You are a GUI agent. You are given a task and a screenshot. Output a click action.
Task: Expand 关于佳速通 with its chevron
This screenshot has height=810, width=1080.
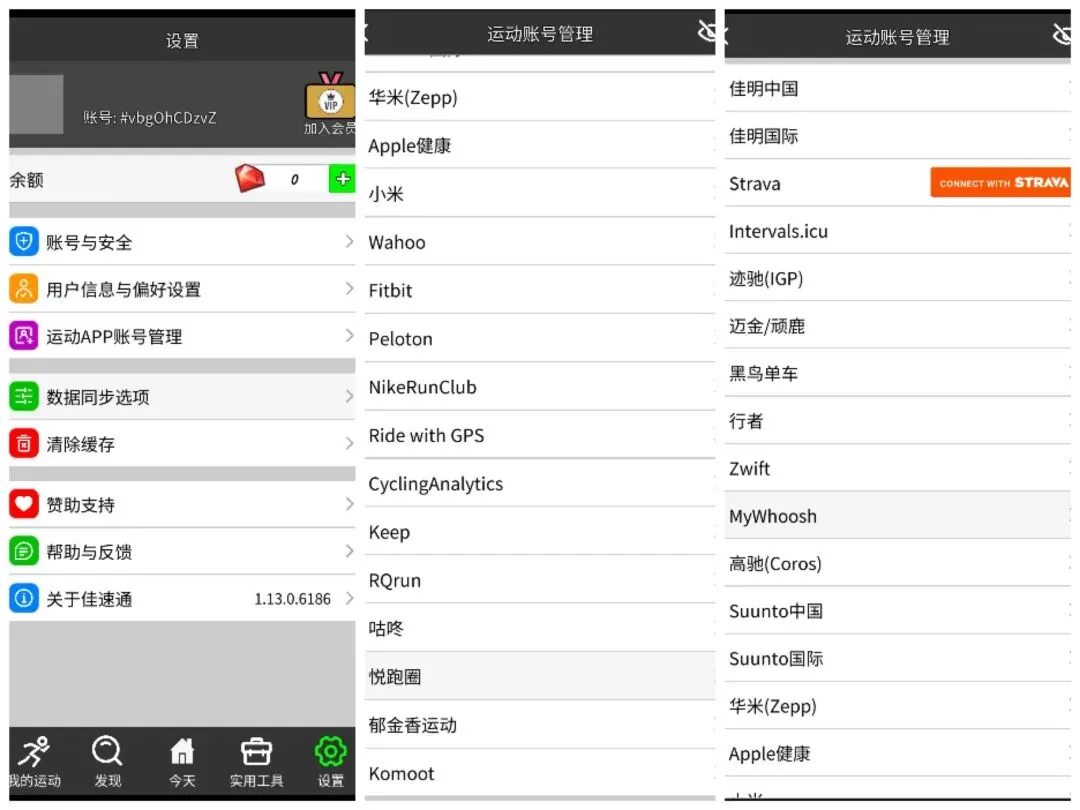pyautogui.click(x=349, y=598)
